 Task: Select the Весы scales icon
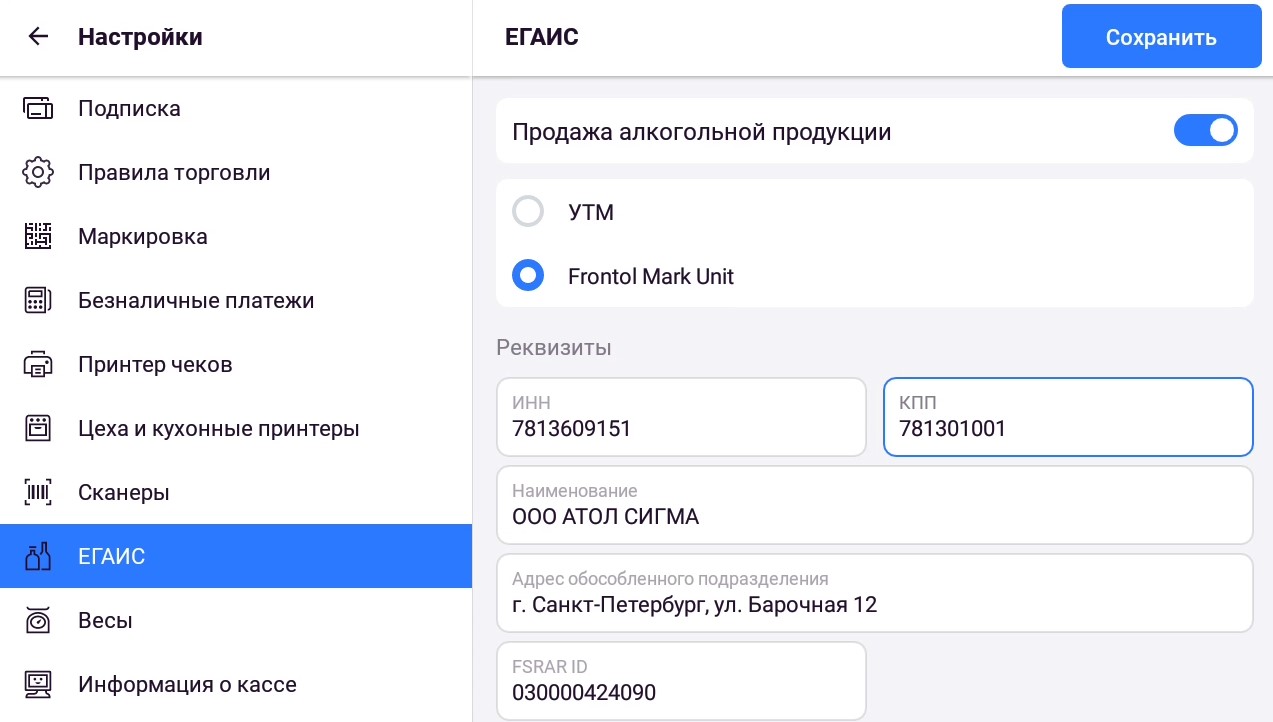tap(38, 620)
